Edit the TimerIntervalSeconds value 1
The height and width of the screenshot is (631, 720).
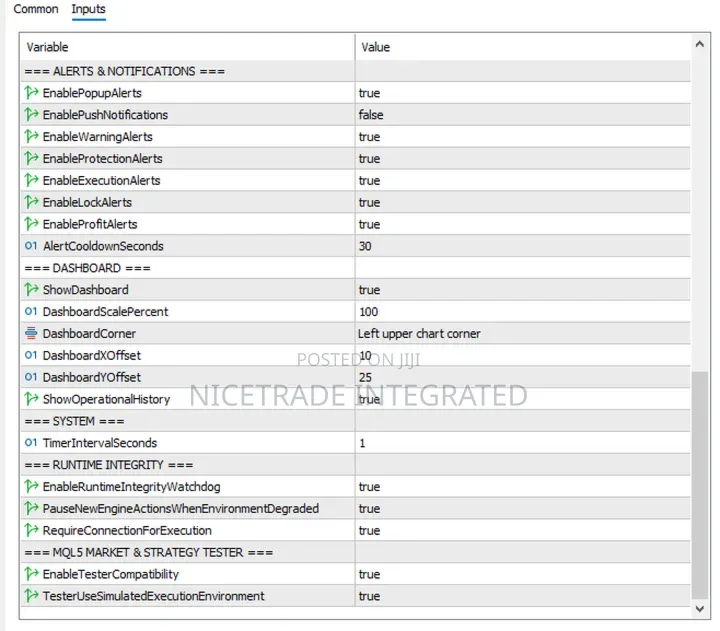click(x=523, y=443)
